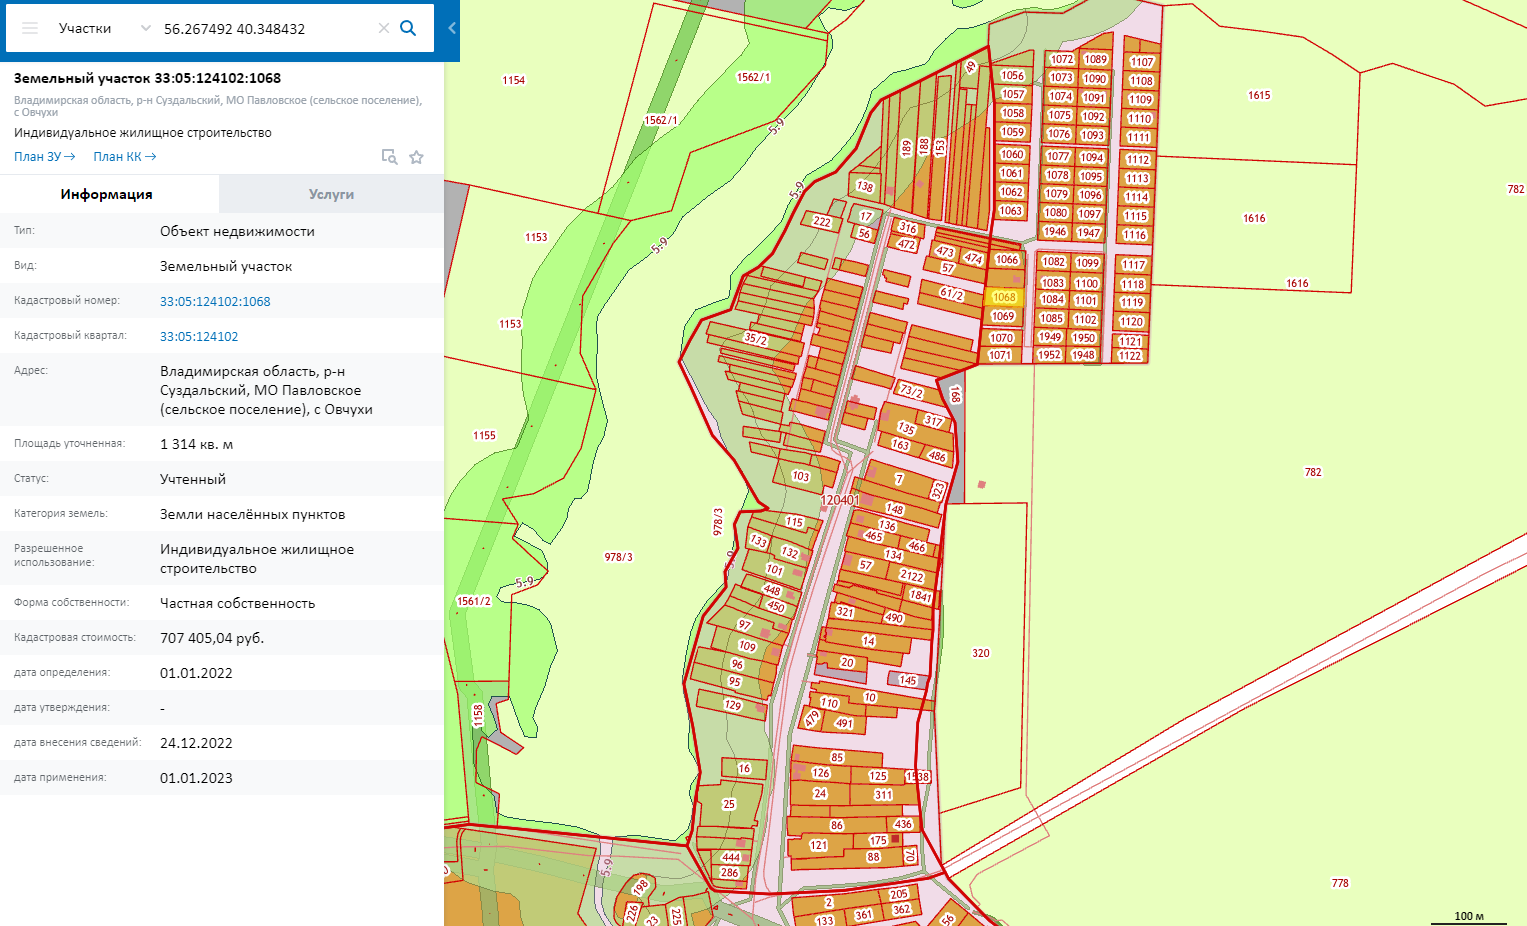Viewport: 1527px width, 926px height.
Task: Follow cadastral number 33:05:124102:1068 link
Action: (x=215, y=301)
